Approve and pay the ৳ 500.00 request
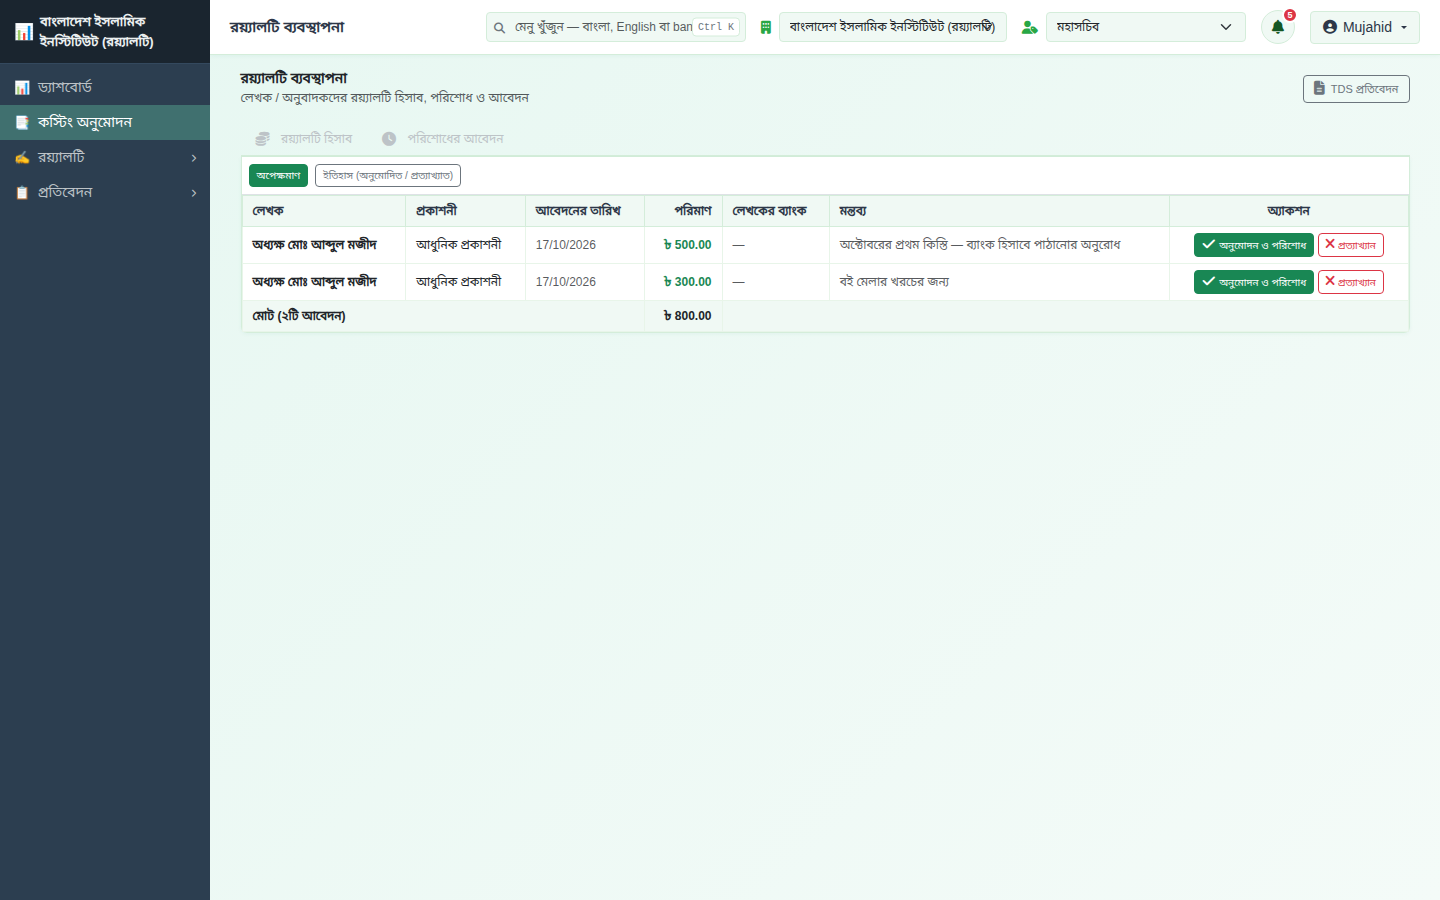This screenshot has height=900, width=1440. 1254,245
